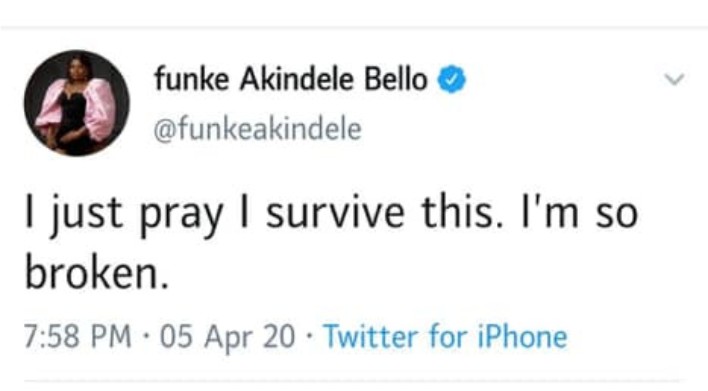Click the 05 Apr 20 date
This screenshot has height=391, width=708.
click(228, 338)
